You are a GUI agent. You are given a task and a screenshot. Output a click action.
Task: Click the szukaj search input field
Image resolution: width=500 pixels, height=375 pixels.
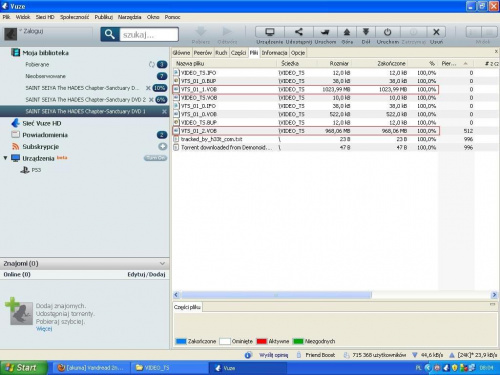click(x=149, y=35)
